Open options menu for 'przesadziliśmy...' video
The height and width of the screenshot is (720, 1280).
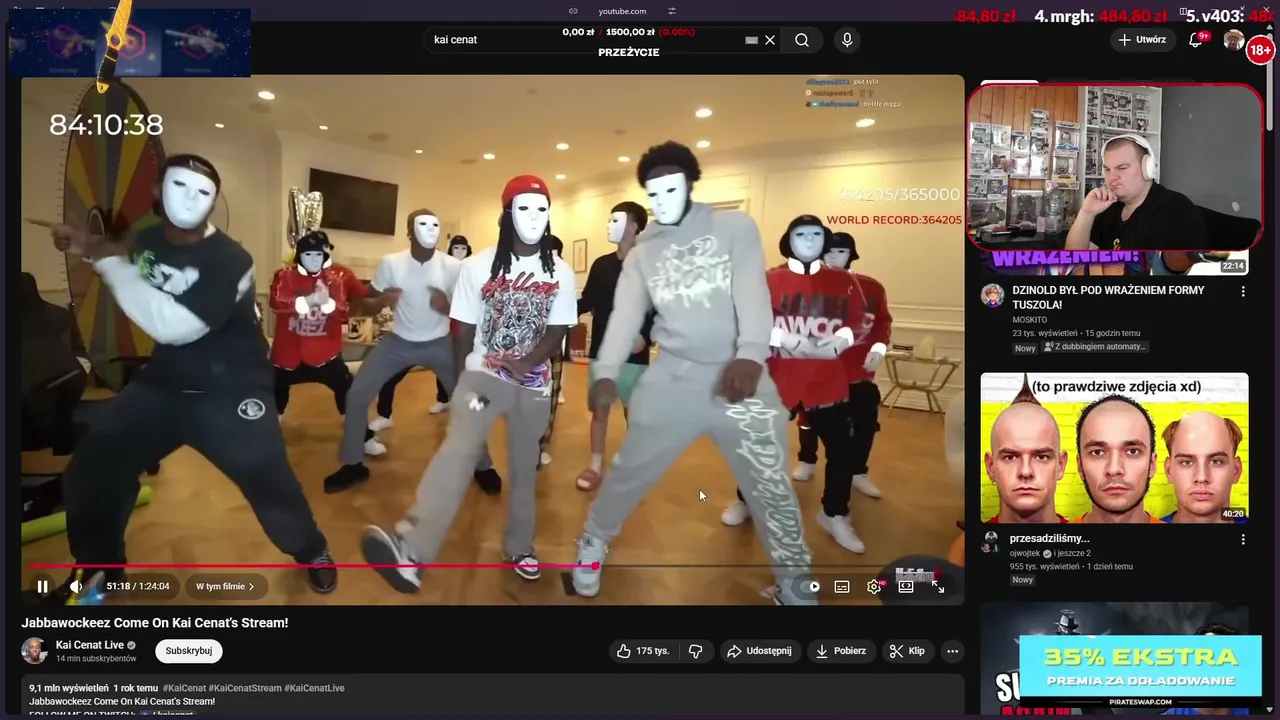tap(1243, 539)
